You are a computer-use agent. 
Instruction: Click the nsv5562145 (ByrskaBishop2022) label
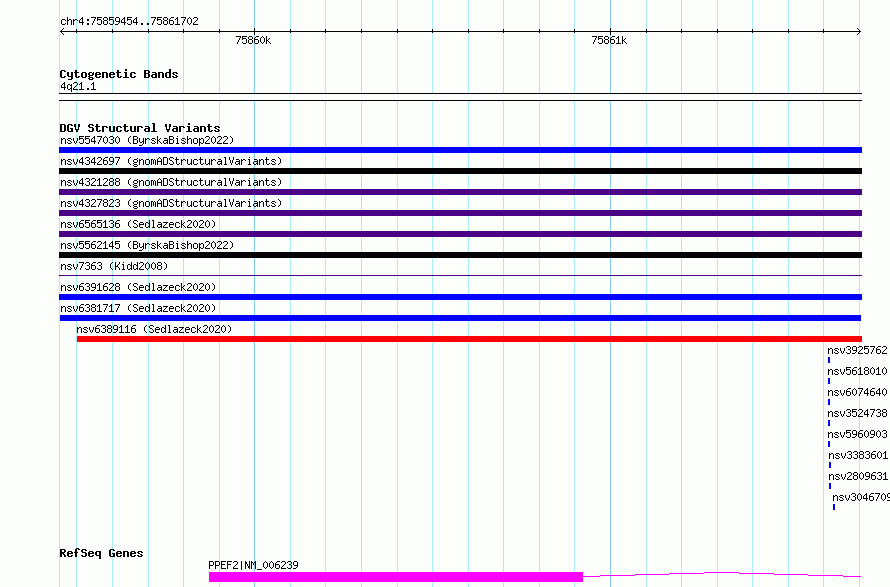[147, 245]
